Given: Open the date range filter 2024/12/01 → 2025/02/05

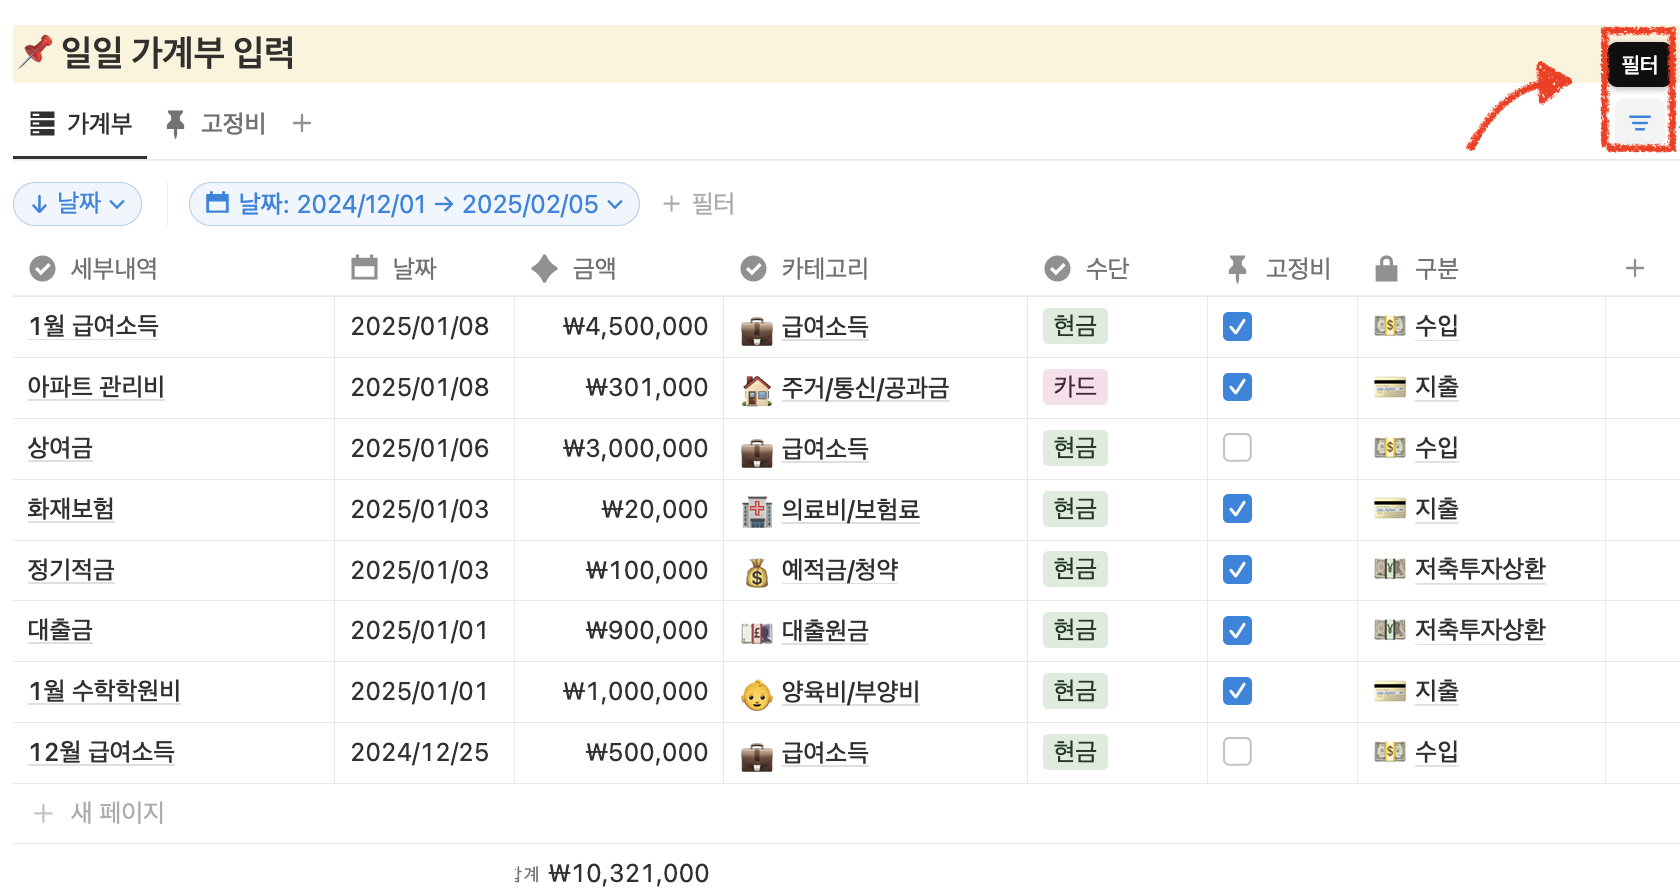Looking at the screenshot, I should 414,204.
